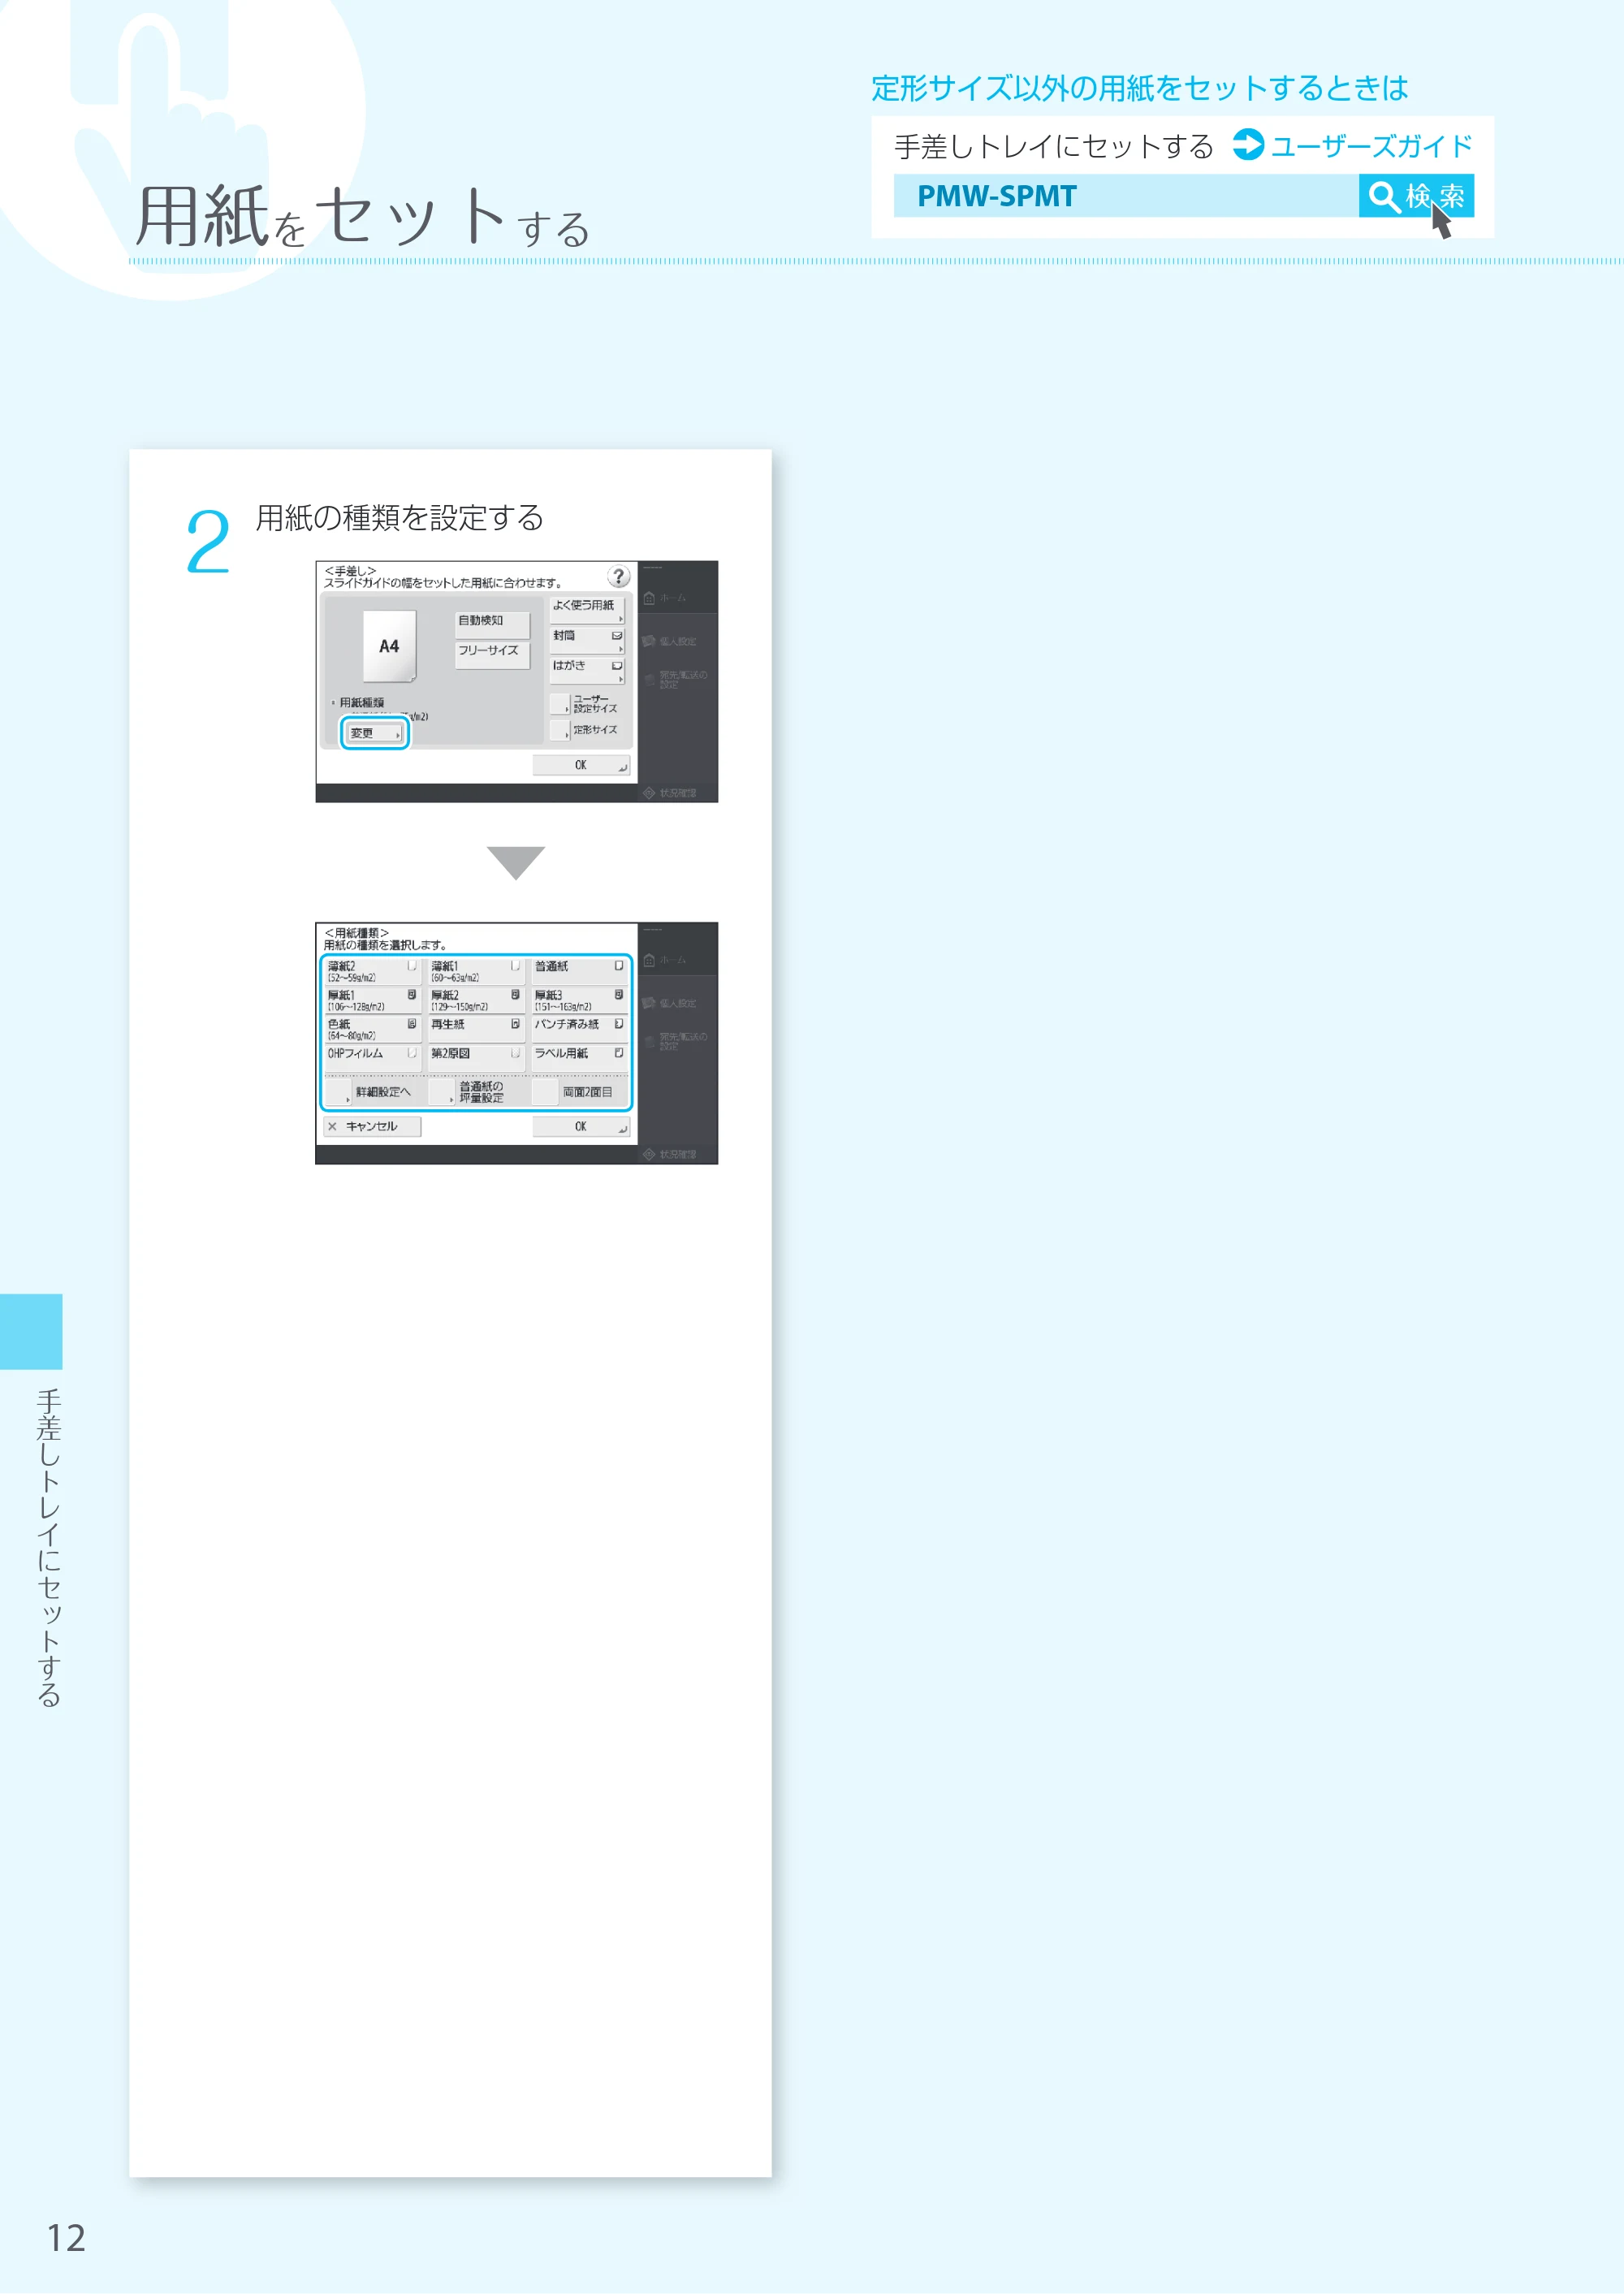Open the はがき size submenu

(x=588, y=670)
